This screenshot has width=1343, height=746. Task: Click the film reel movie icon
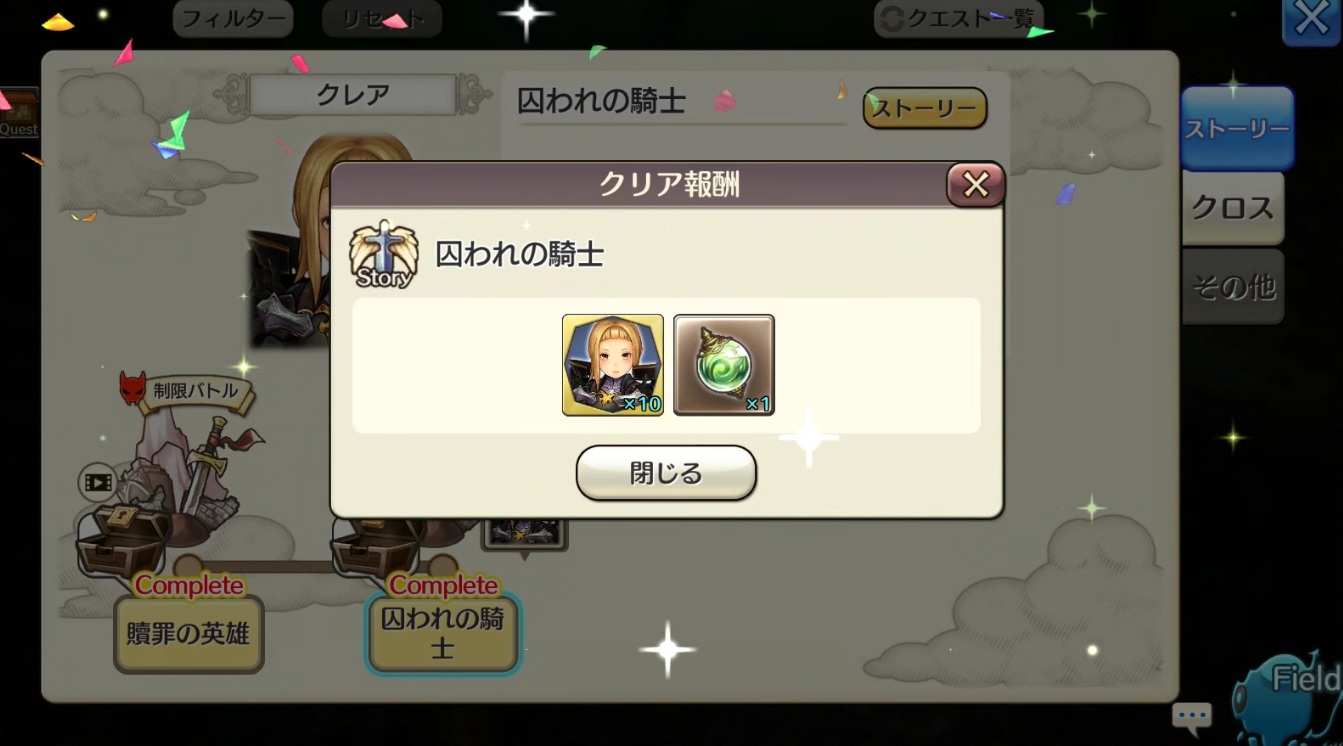(97, 484)
